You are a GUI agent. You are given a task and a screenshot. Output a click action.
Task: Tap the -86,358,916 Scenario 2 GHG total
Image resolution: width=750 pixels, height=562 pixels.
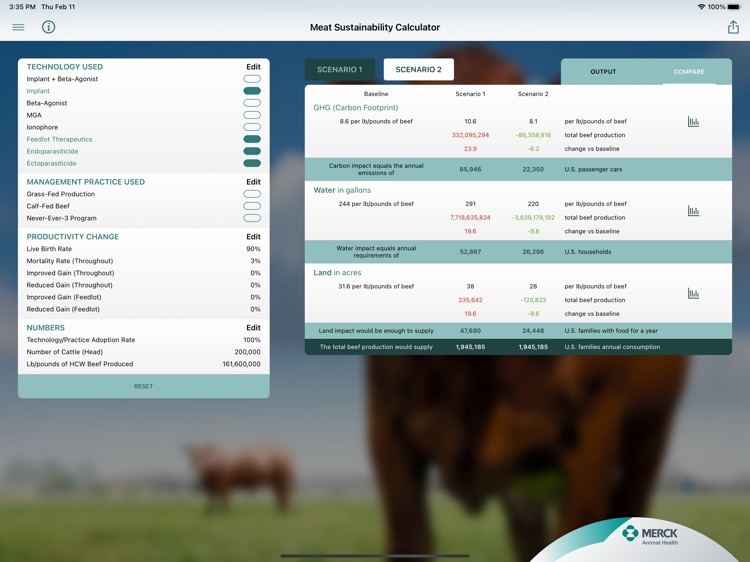pyautogui.click(x=533, y=135)
